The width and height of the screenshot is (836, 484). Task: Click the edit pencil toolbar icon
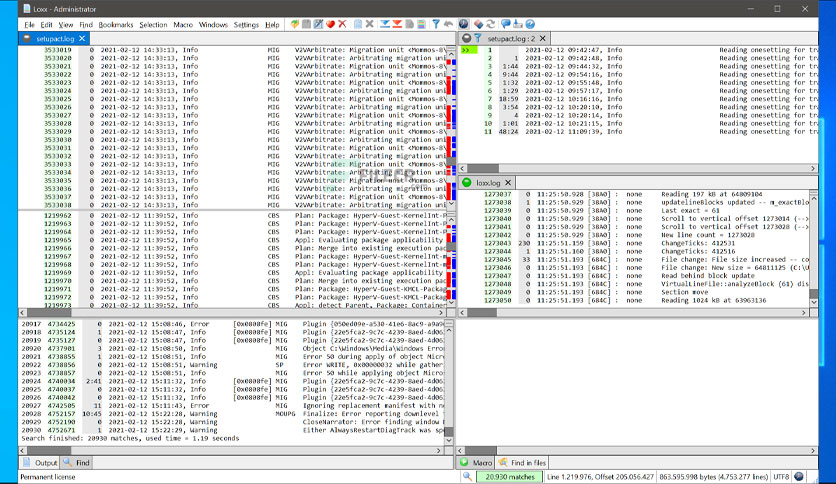[x=318, y=24]
